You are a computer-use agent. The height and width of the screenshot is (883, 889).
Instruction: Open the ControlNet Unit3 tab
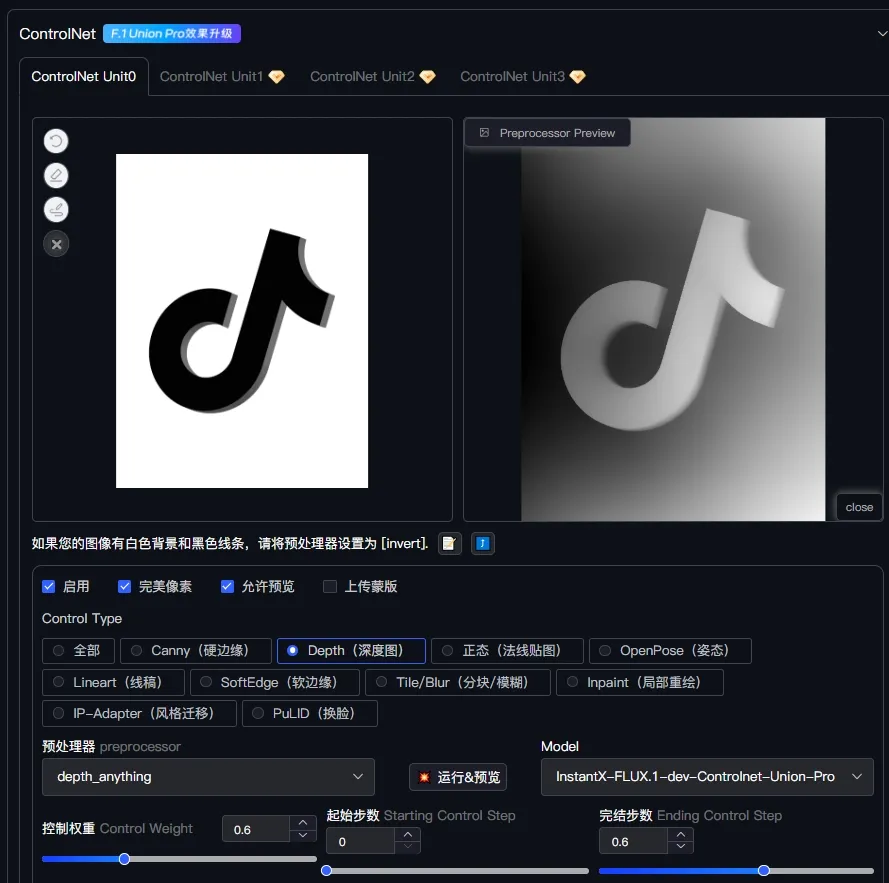pyautogui.click(x=522, y=77)
